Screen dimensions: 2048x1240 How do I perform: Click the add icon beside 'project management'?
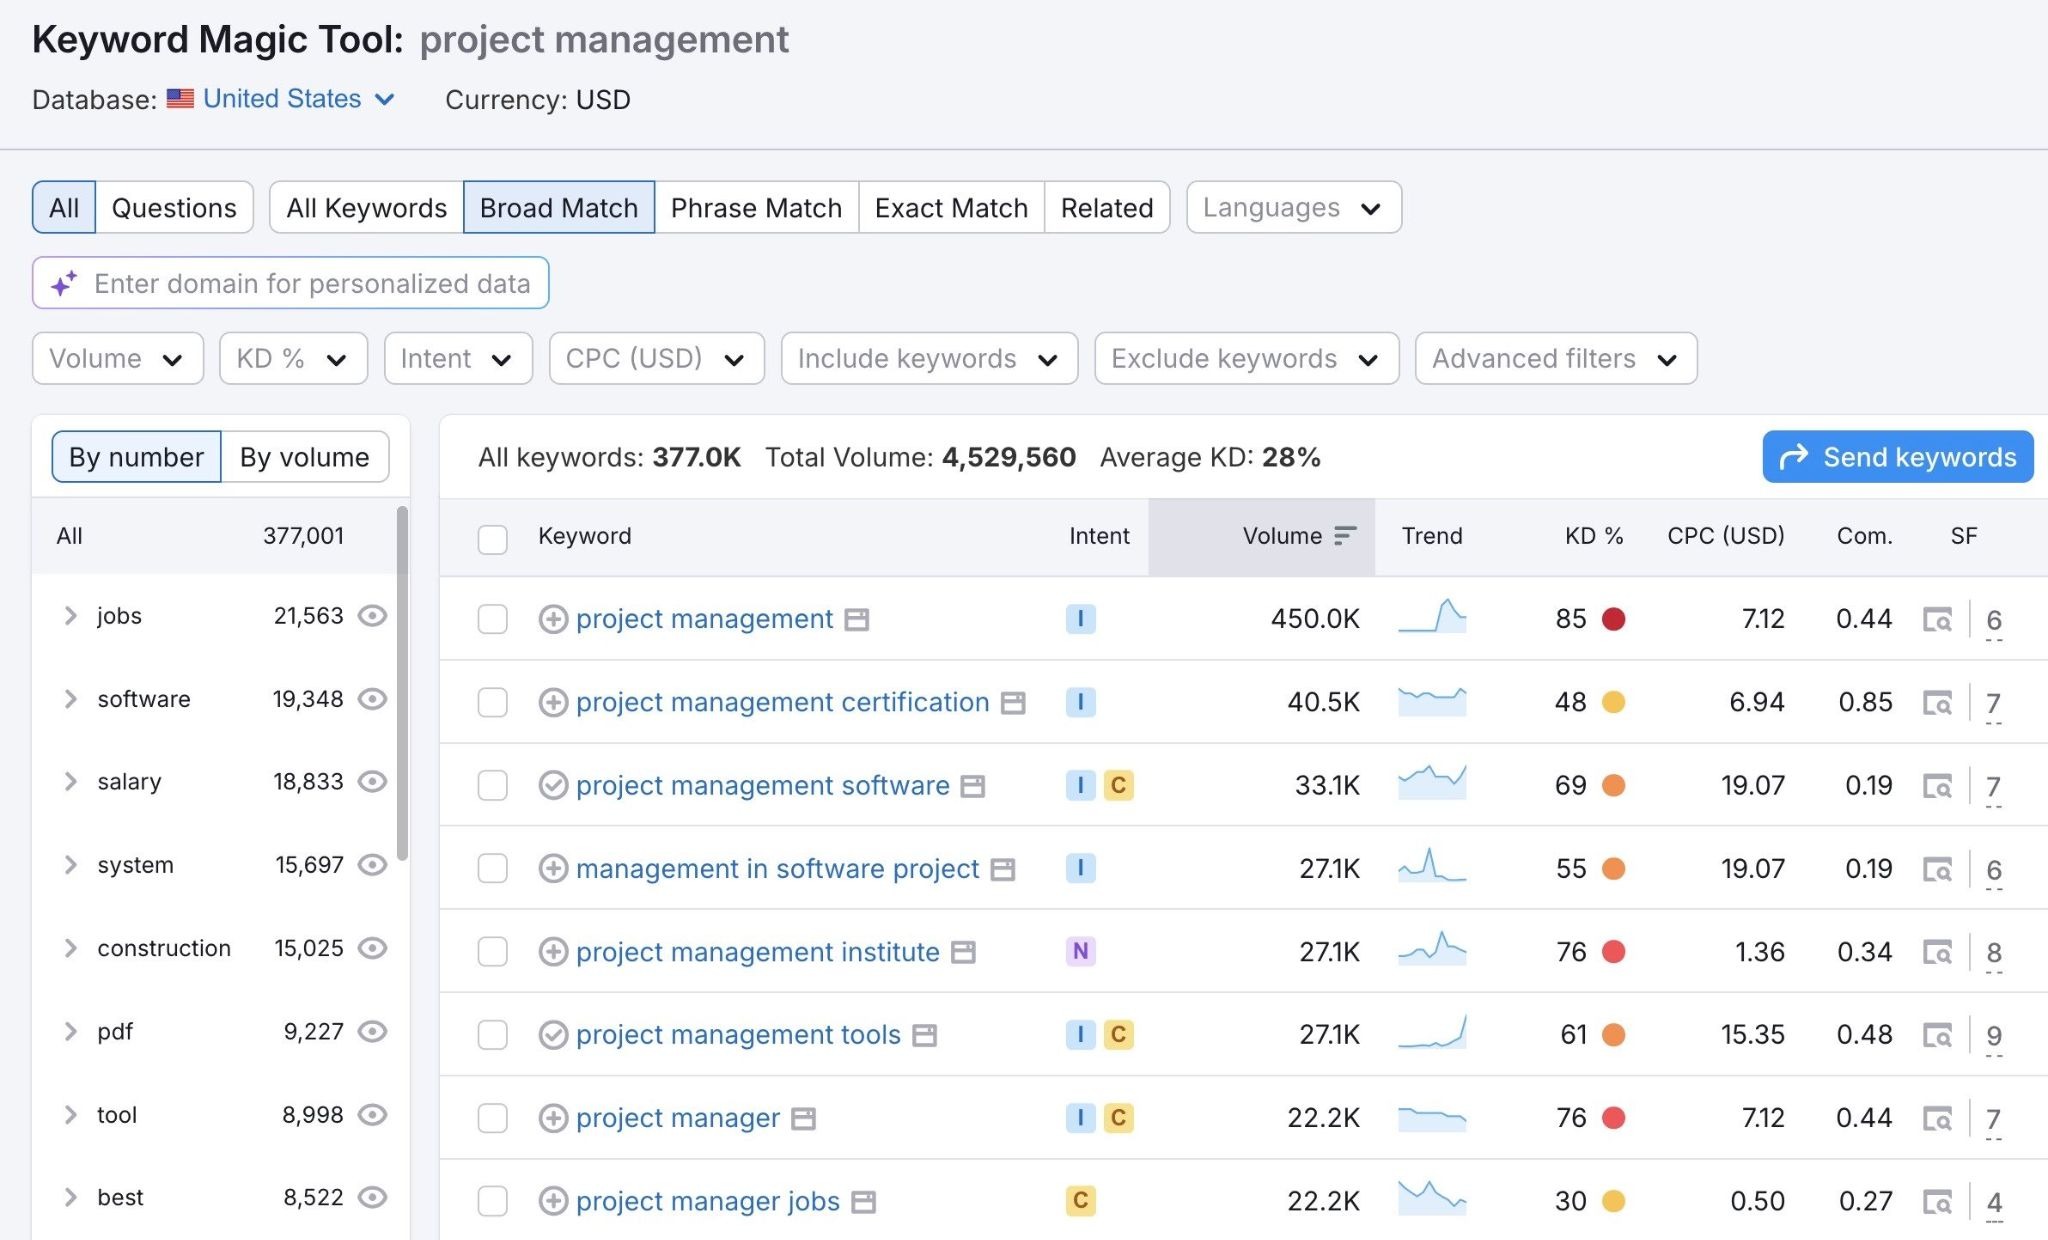553,619
